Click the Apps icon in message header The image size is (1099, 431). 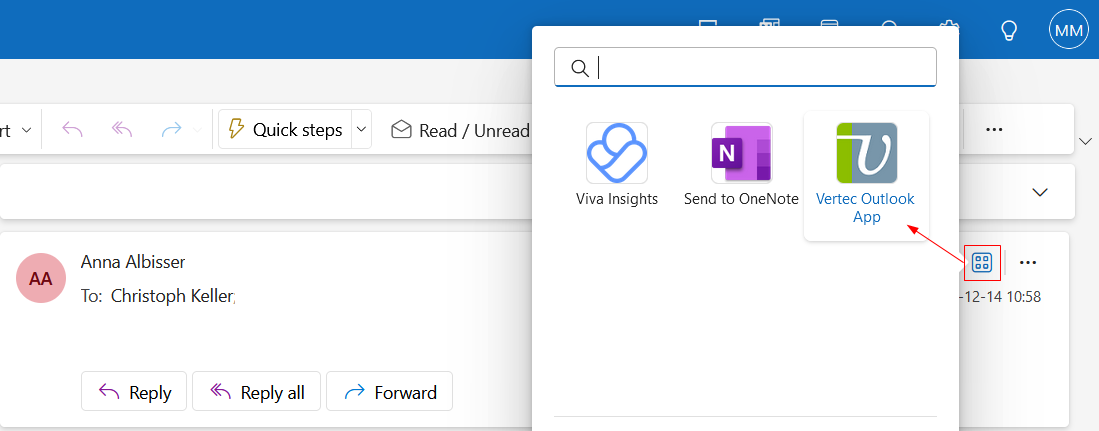point(982,263)
